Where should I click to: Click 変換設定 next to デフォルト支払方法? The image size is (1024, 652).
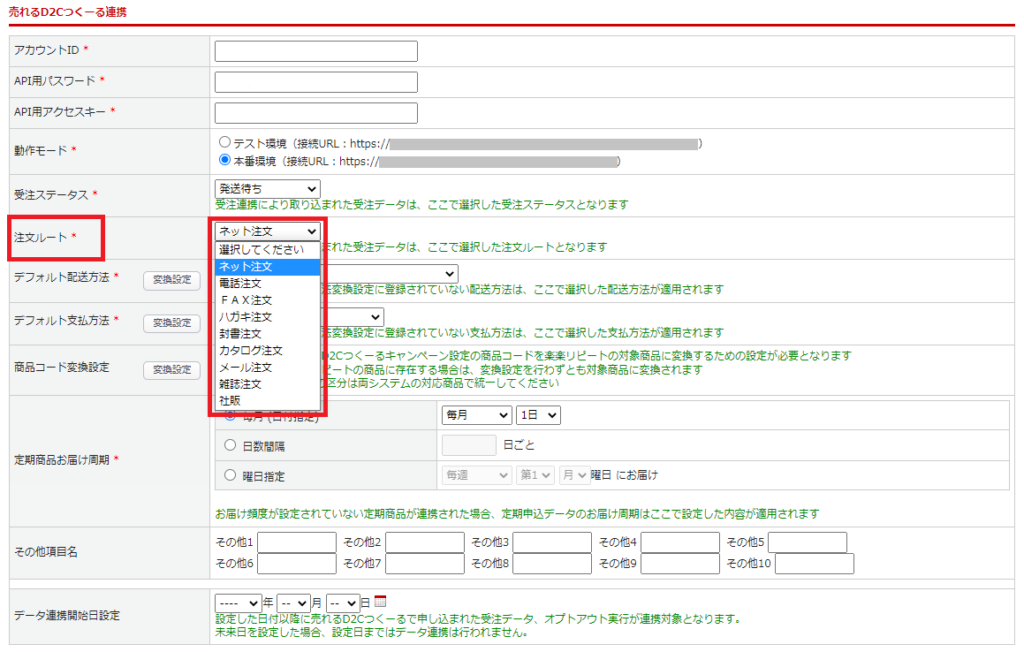(171, 323)
